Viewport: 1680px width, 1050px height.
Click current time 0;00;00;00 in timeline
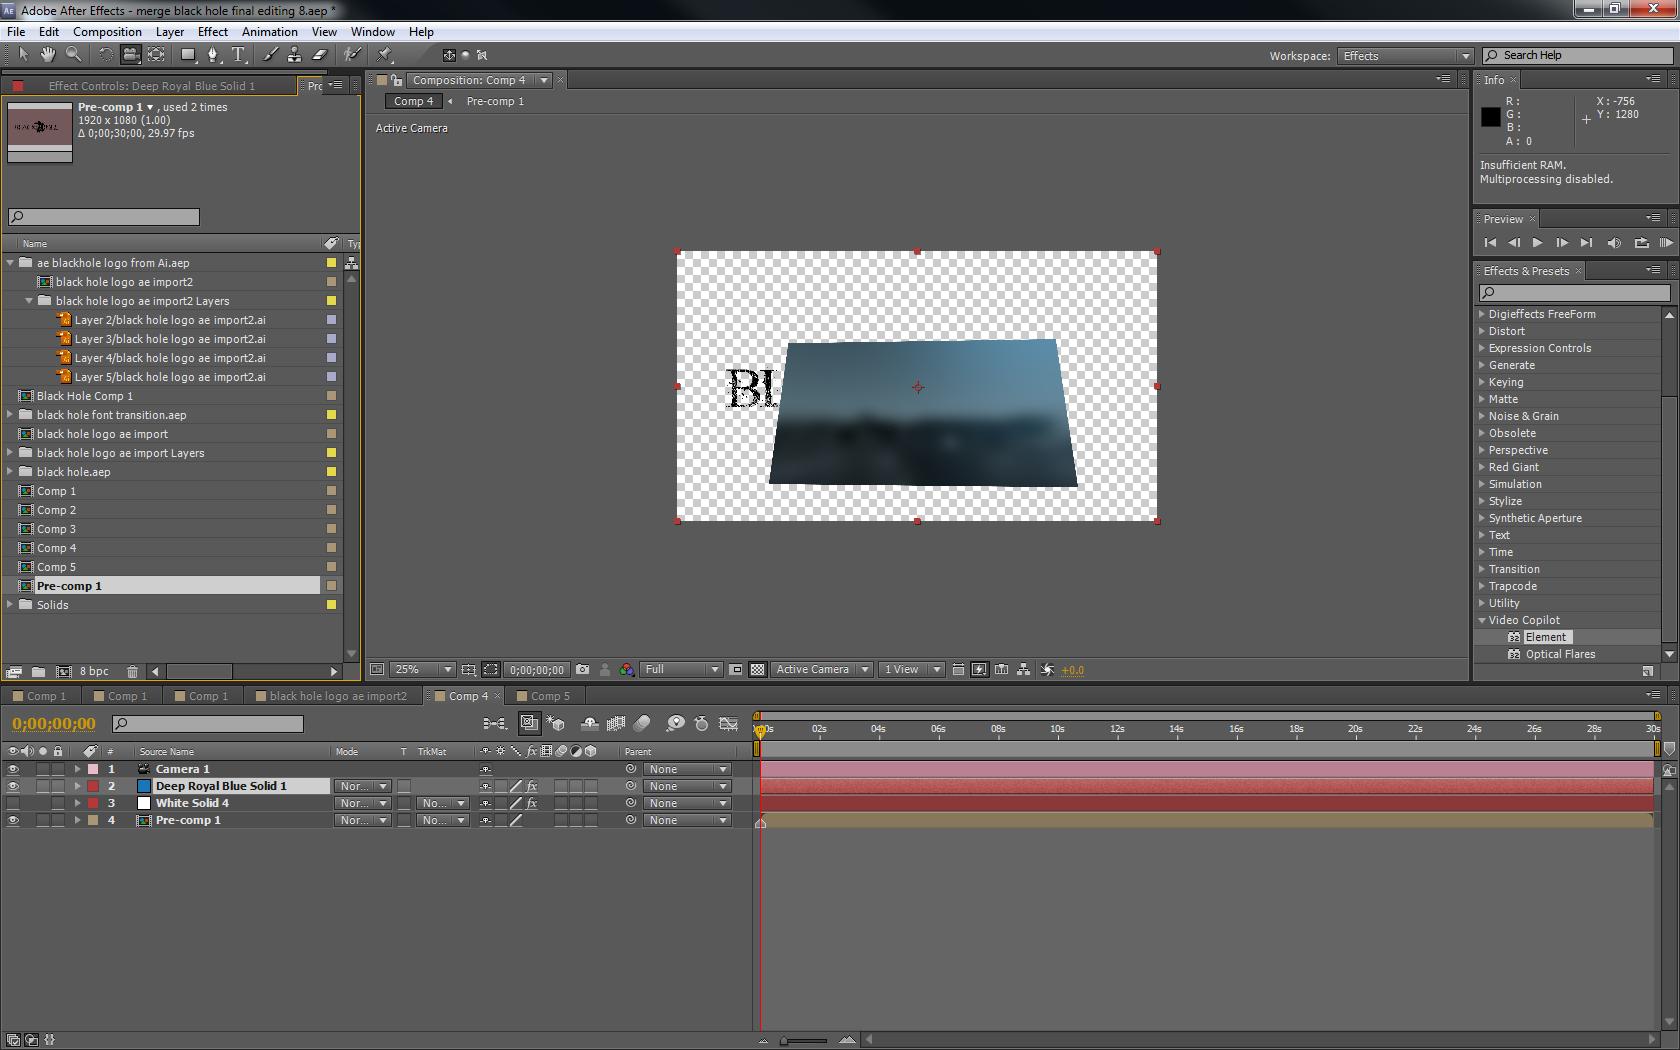54,723
